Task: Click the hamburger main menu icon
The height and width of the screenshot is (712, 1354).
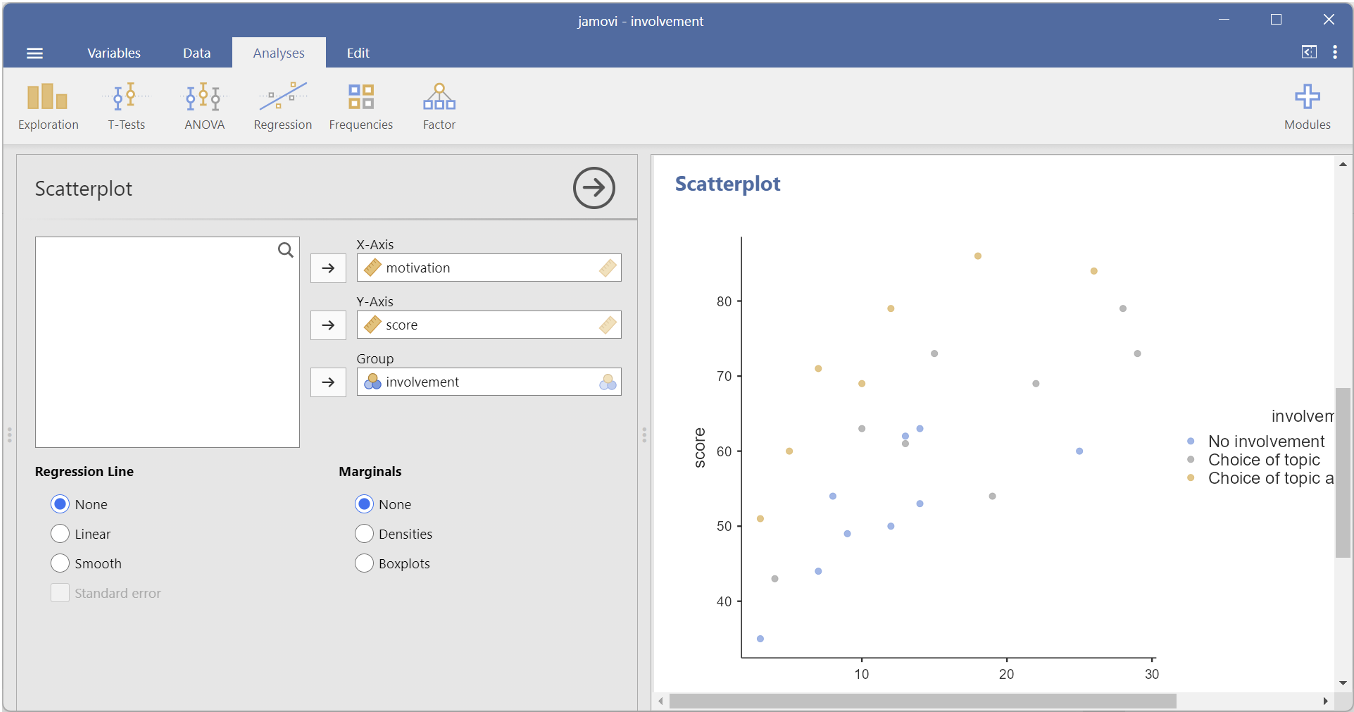Action: click(x=35, y=53)
